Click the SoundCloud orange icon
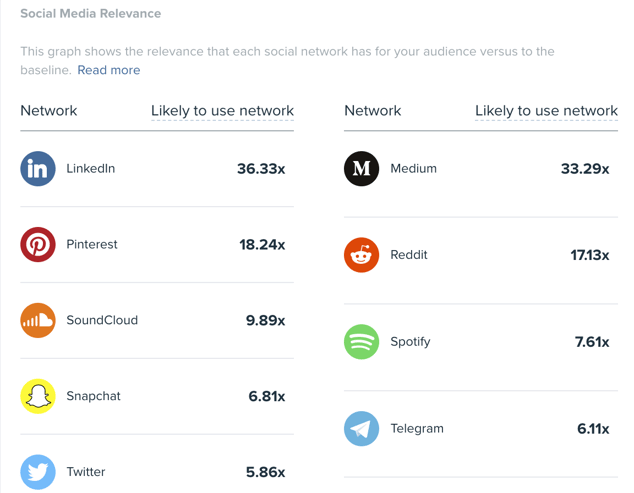 (38, 320)
